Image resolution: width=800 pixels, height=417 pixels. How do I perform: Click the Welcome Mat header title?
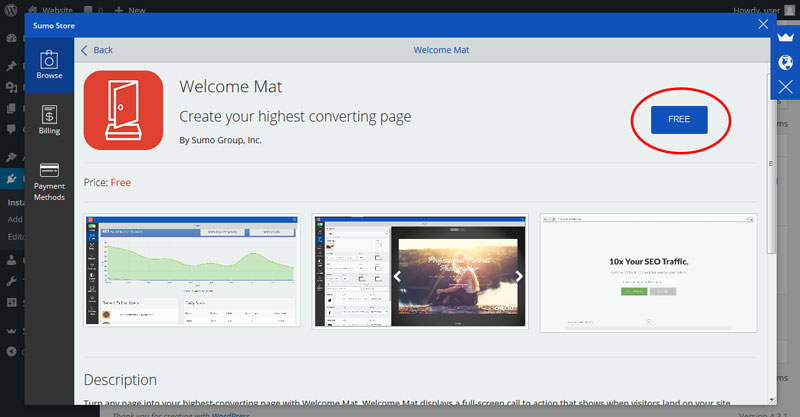[x=441, y=50]
